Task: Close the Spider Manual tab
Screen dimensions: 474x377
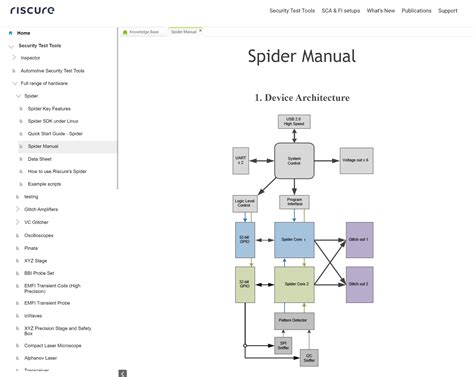Action: 200,31
